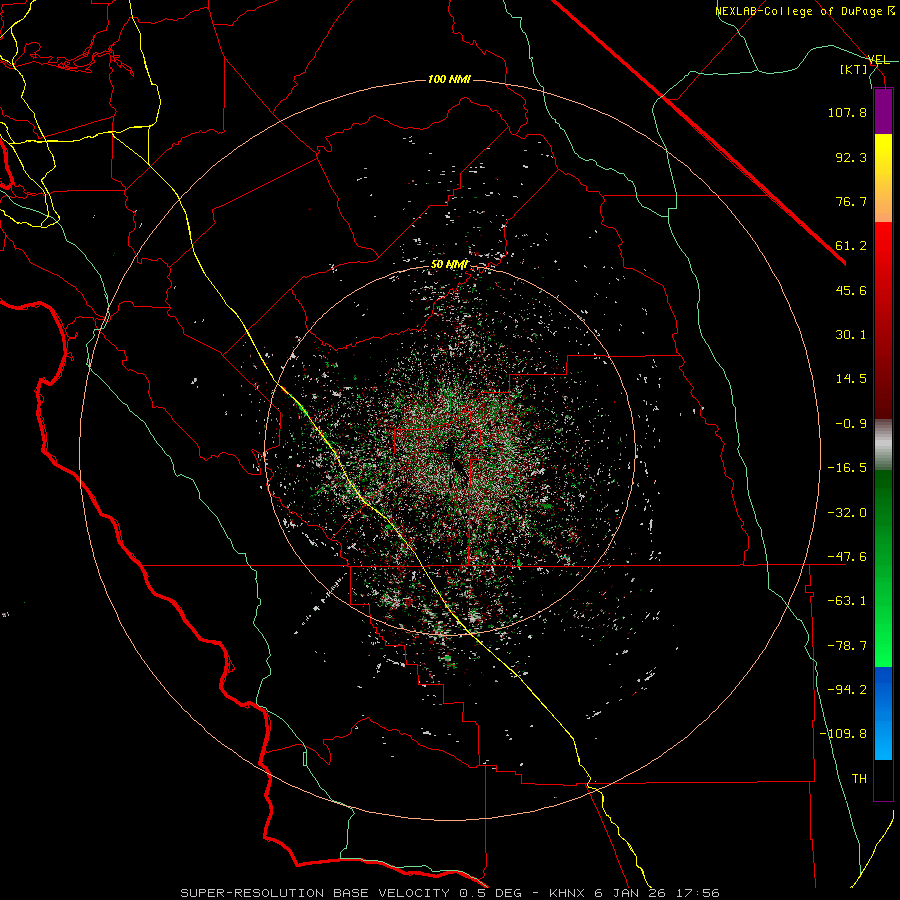Click the 50 NMI range ring label
The image size is (900, 900).
tap(449, 265)
